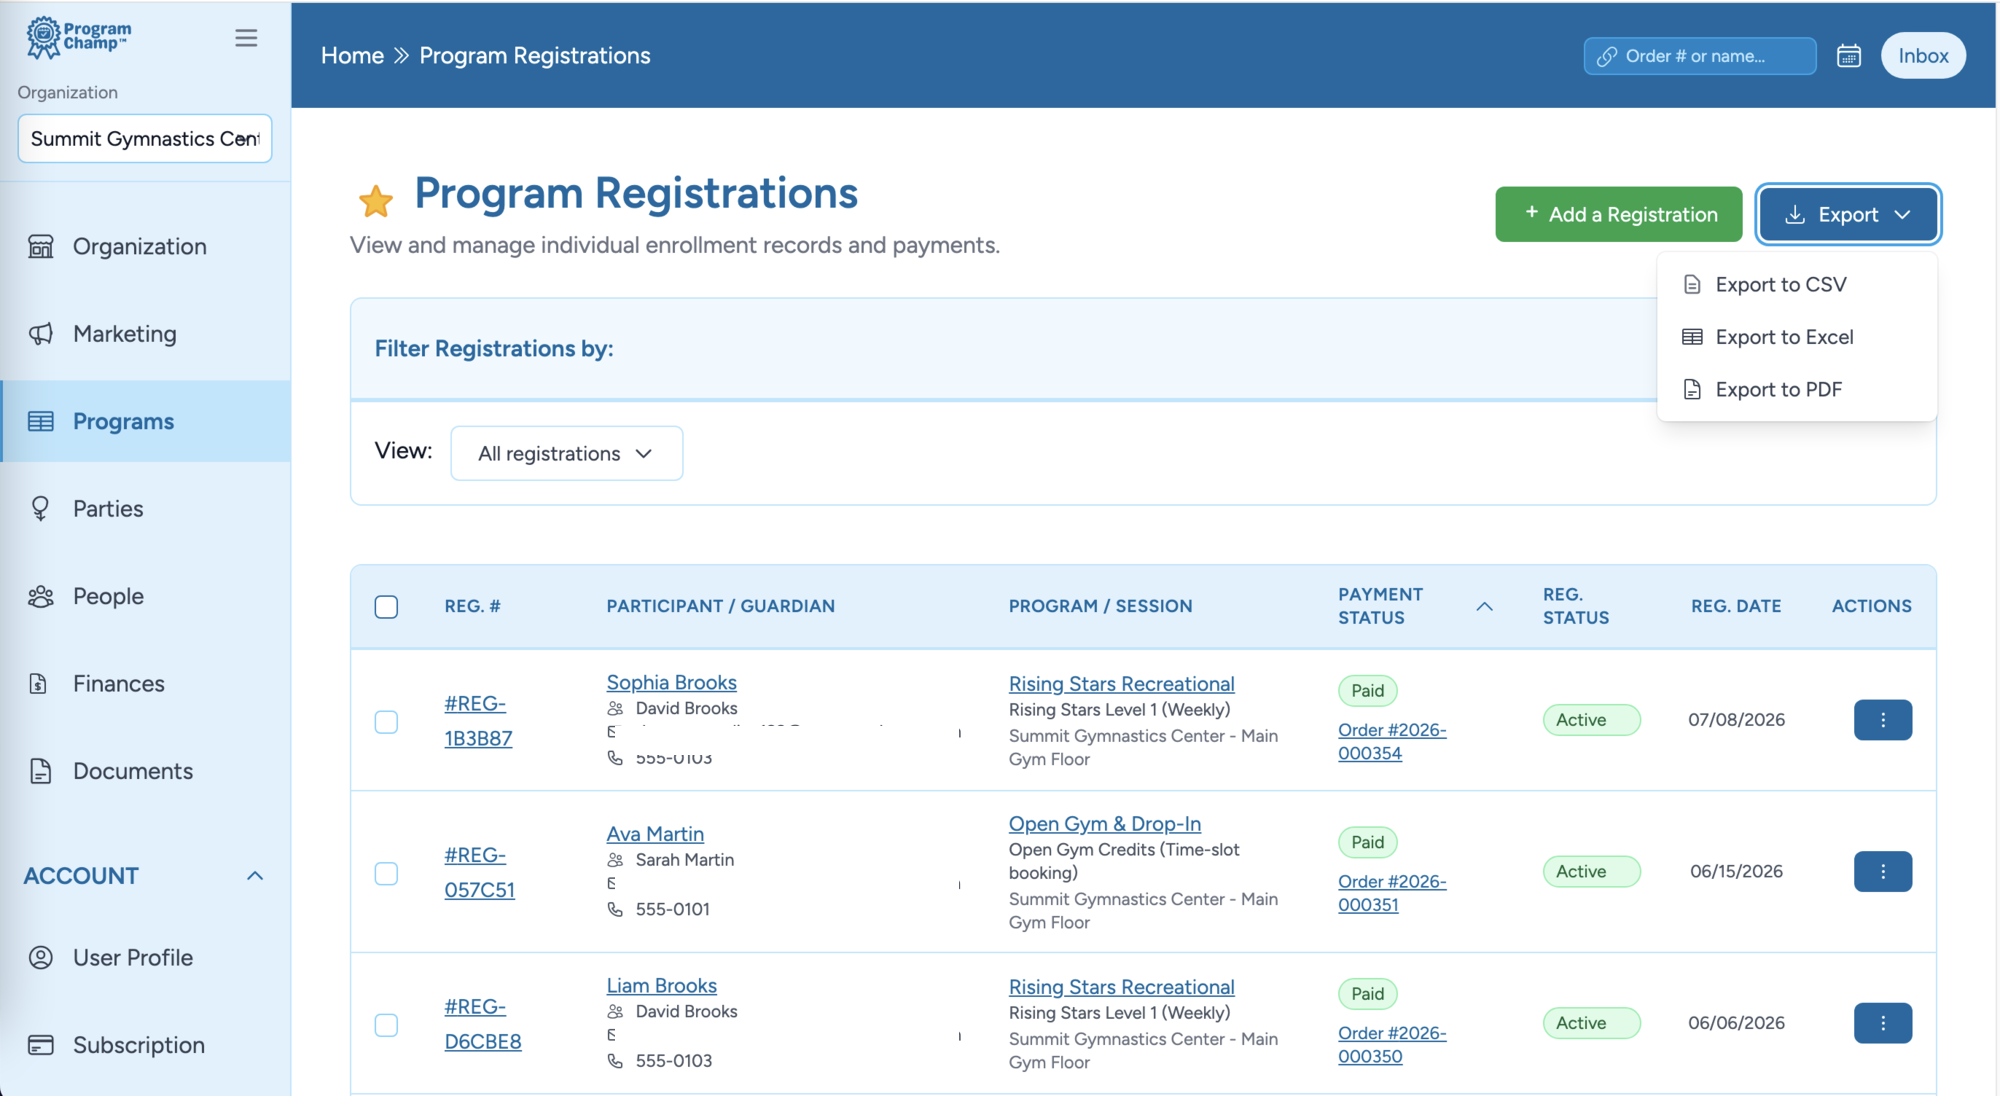
Task: Click the User Profile avatar icon
Action: [41, 958]
